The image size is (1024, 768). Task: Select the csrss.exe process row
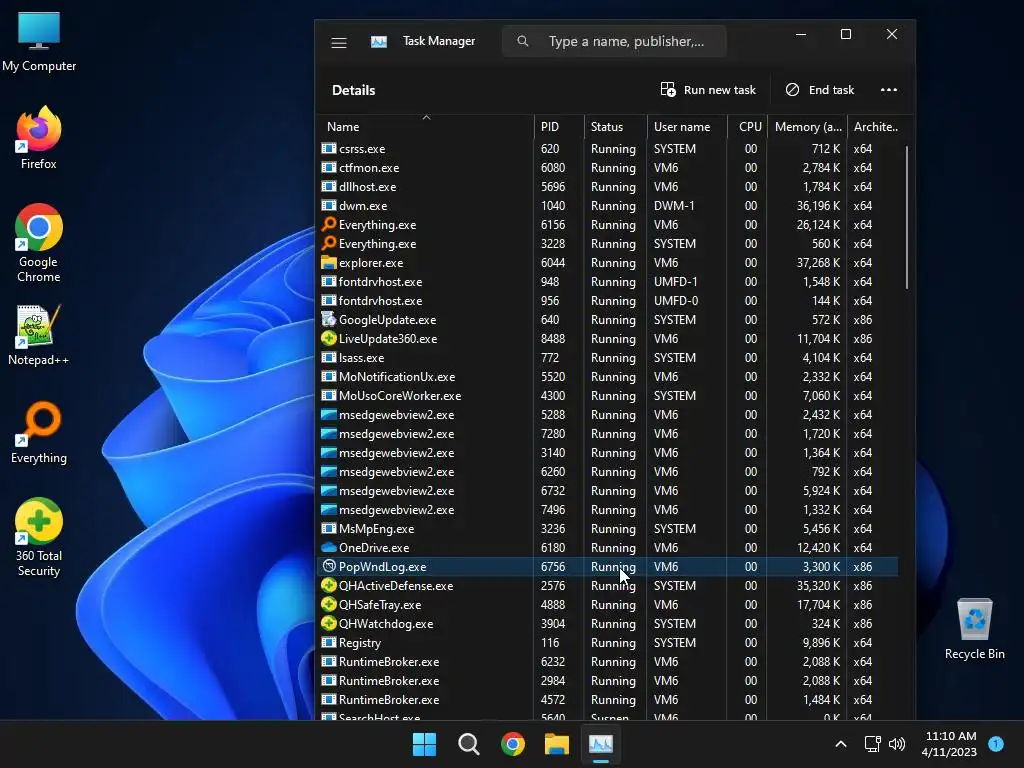pyautogui.click(x=609, y=149)
